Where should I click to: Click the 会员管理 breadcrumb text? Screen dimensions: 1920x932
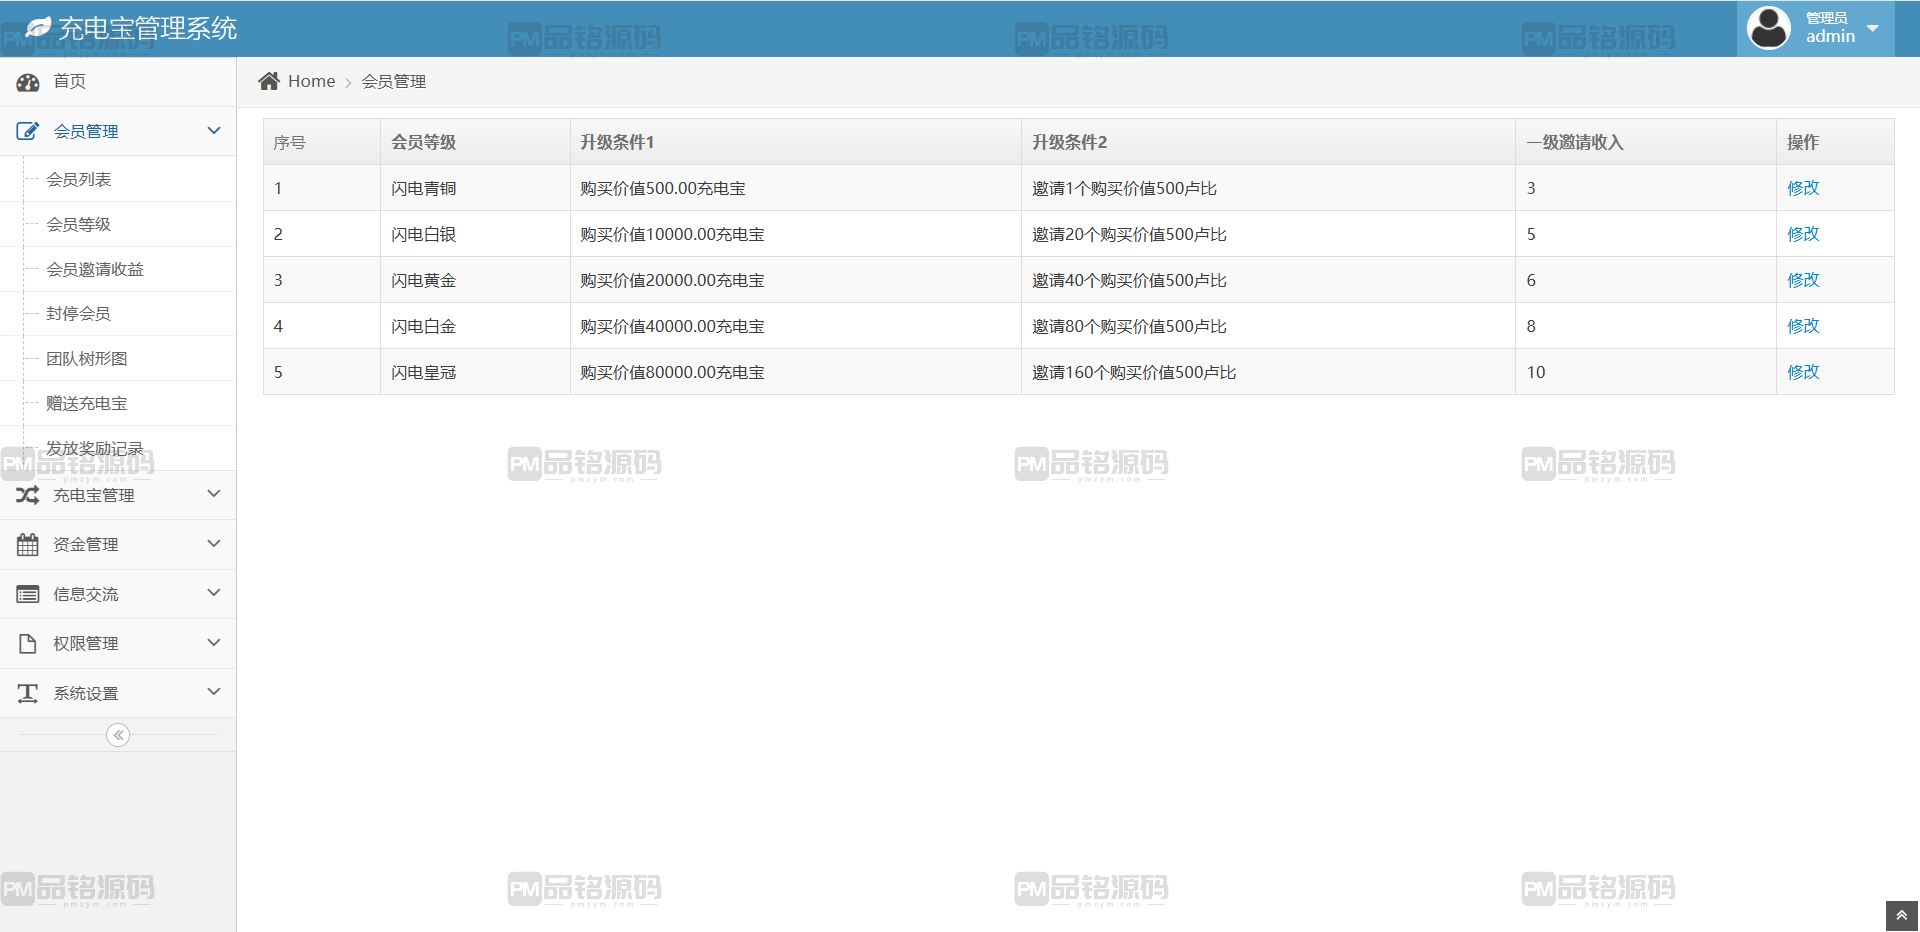pos(394,81)
